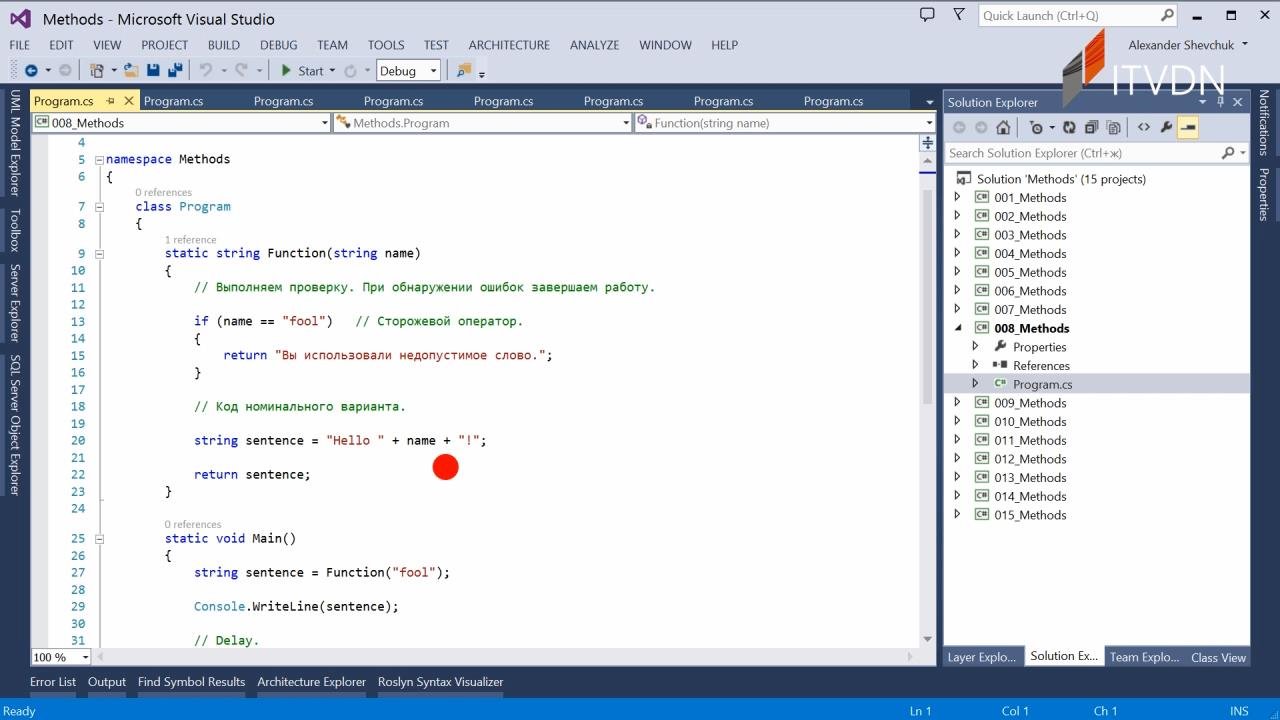
Task: Click the Undo arrow in the toolbar
Action: (205, 70)
